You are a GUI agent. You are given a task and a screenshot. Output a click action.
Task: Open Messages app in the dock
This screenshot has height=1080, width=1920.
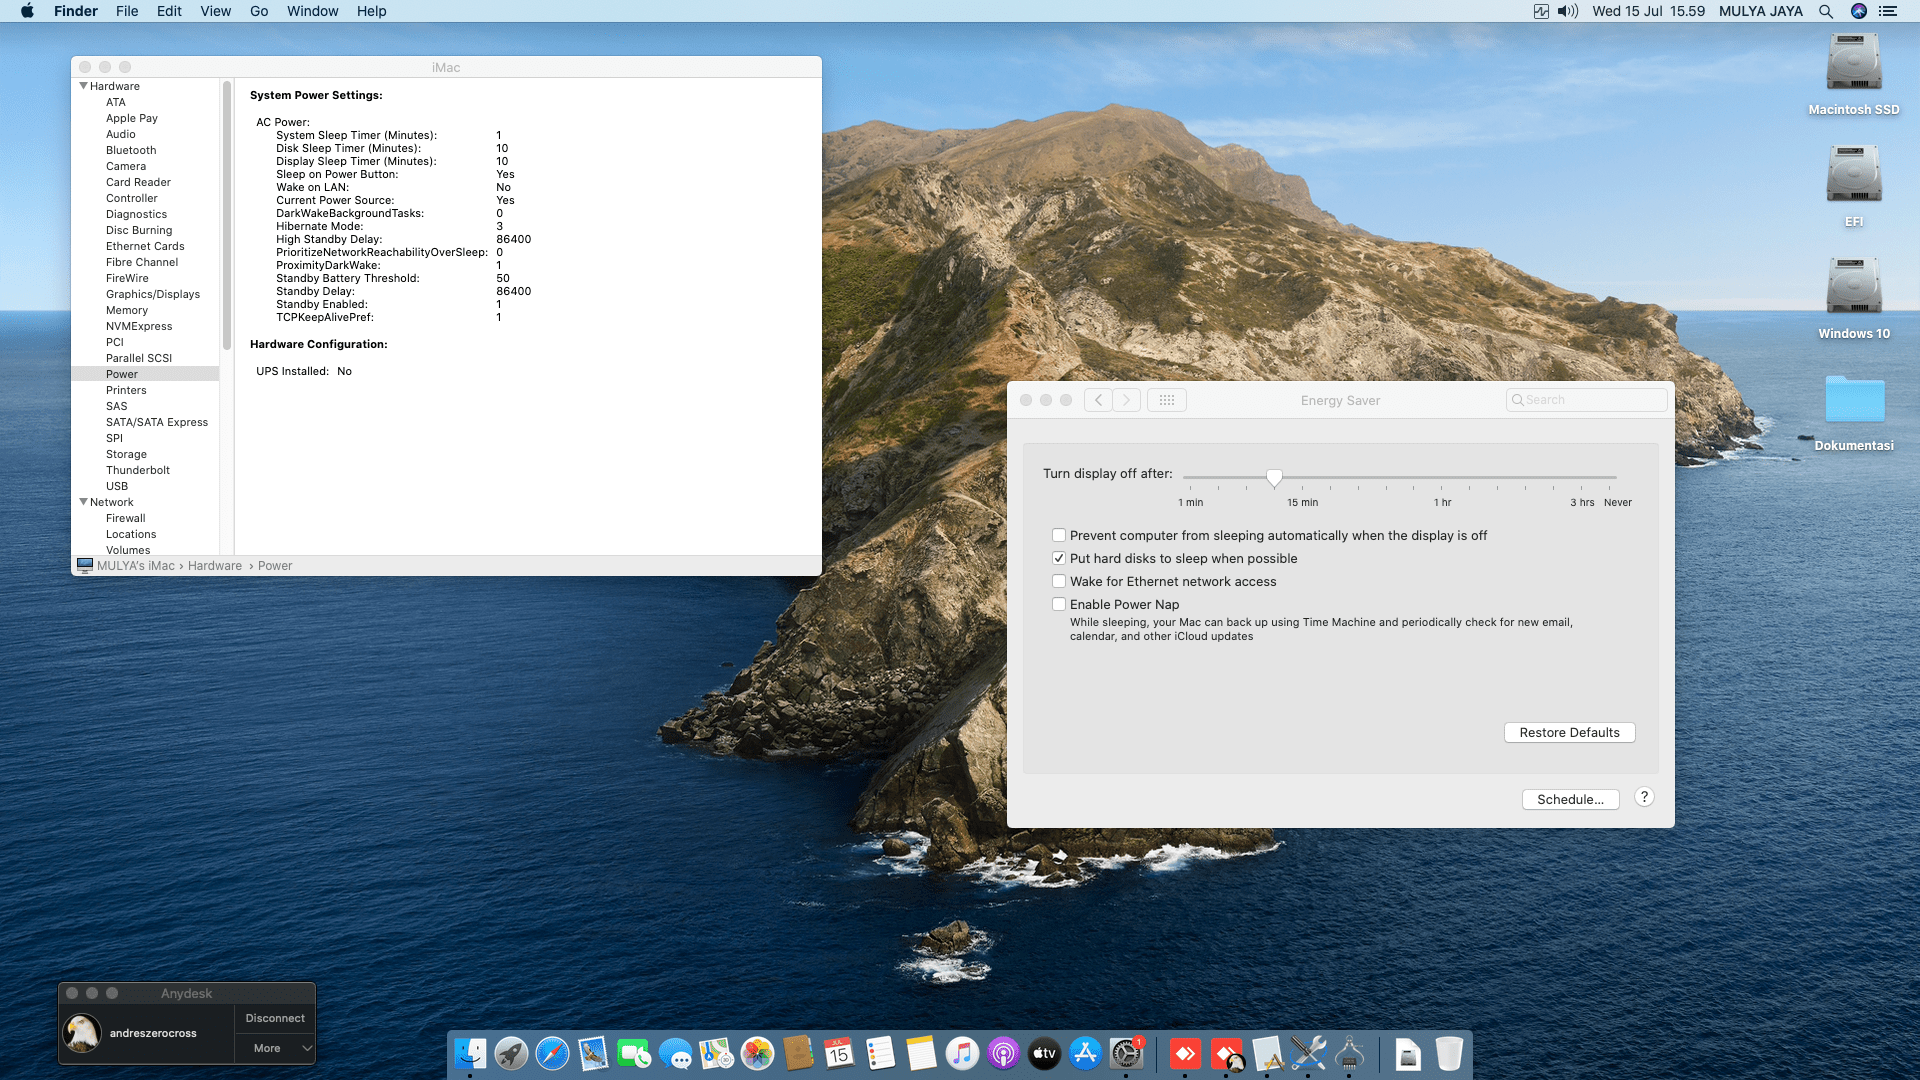675,1053
